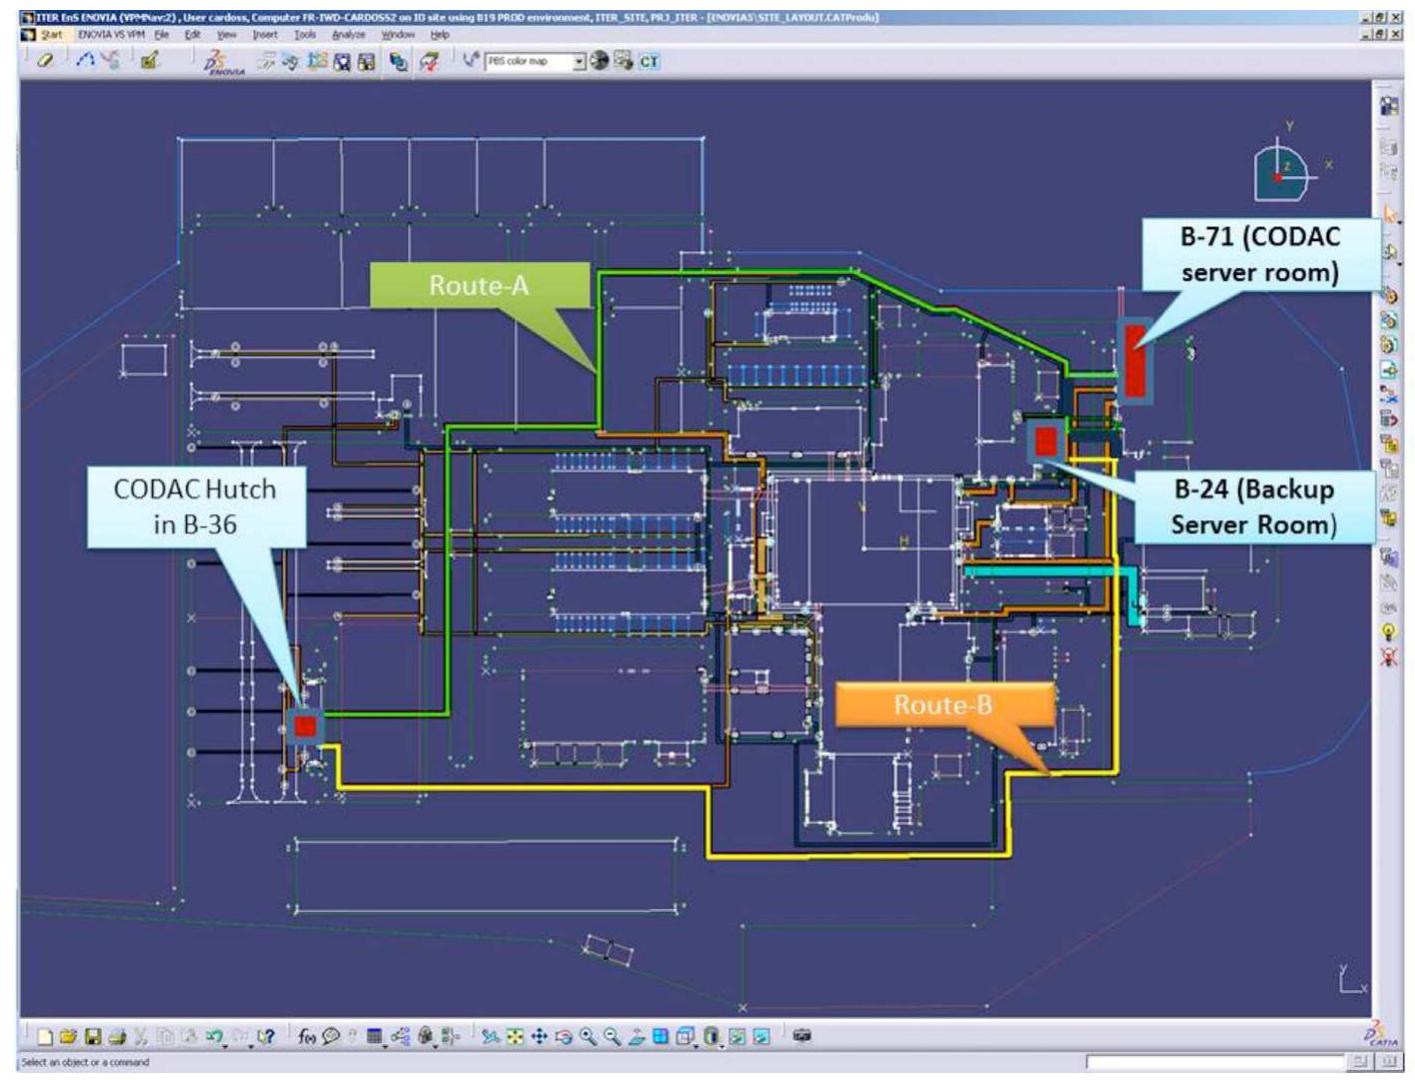Expand the PBS color map dropdown

point(578,62)
